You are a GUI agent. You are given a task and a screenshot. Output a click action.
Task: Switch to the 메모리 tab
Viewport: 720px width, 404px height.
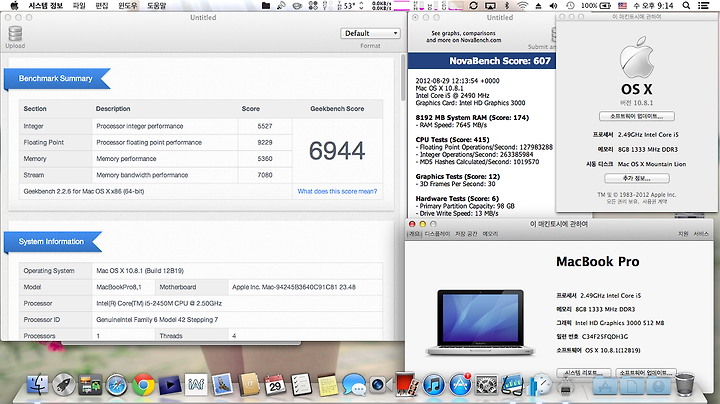[490, 234]
